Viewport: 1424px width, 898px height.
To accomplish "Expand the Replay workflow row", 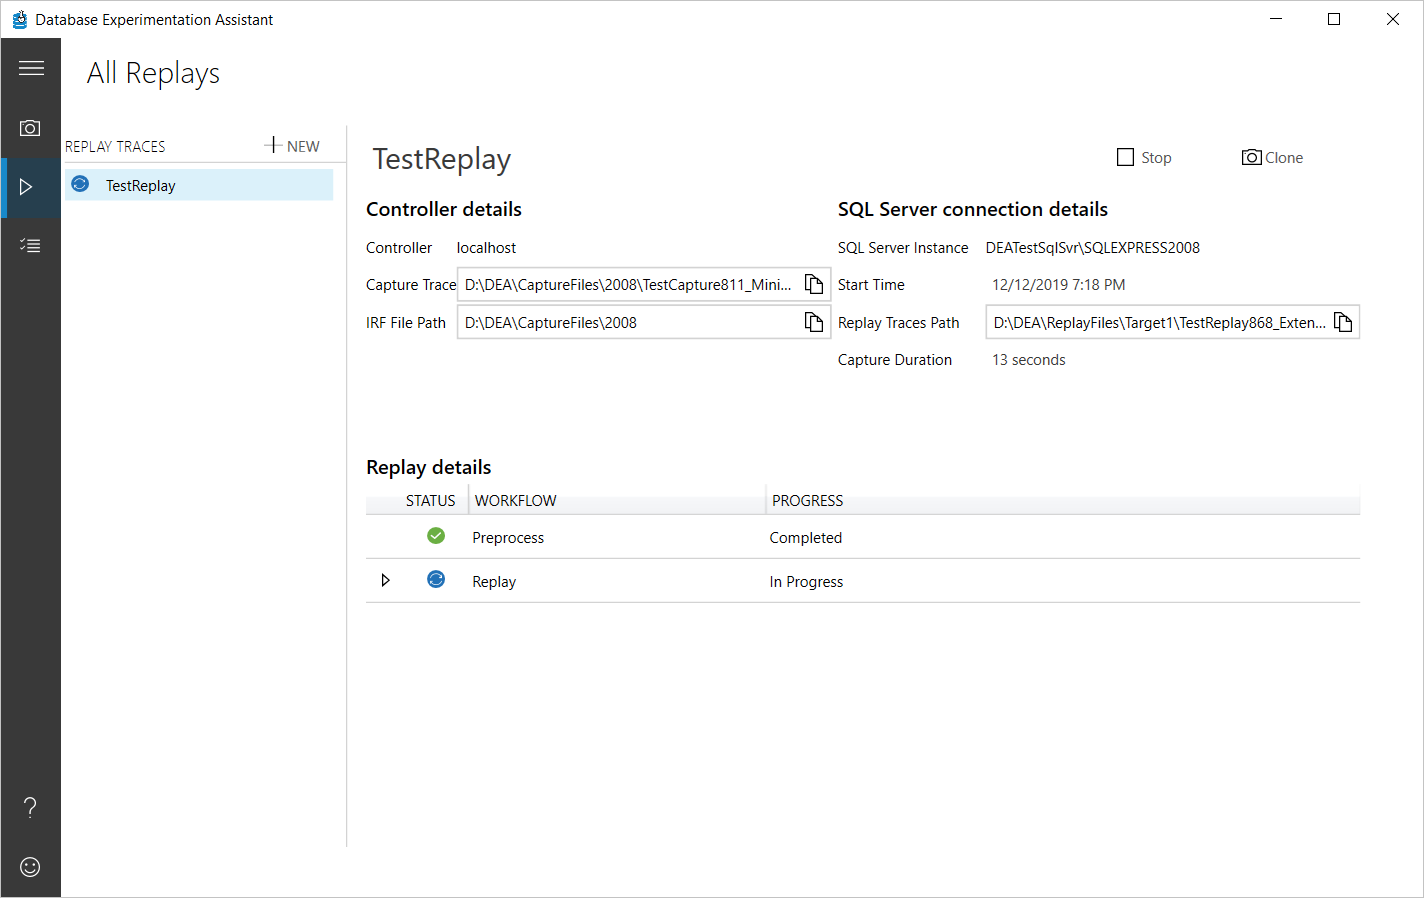I will [x=386, y=581].
